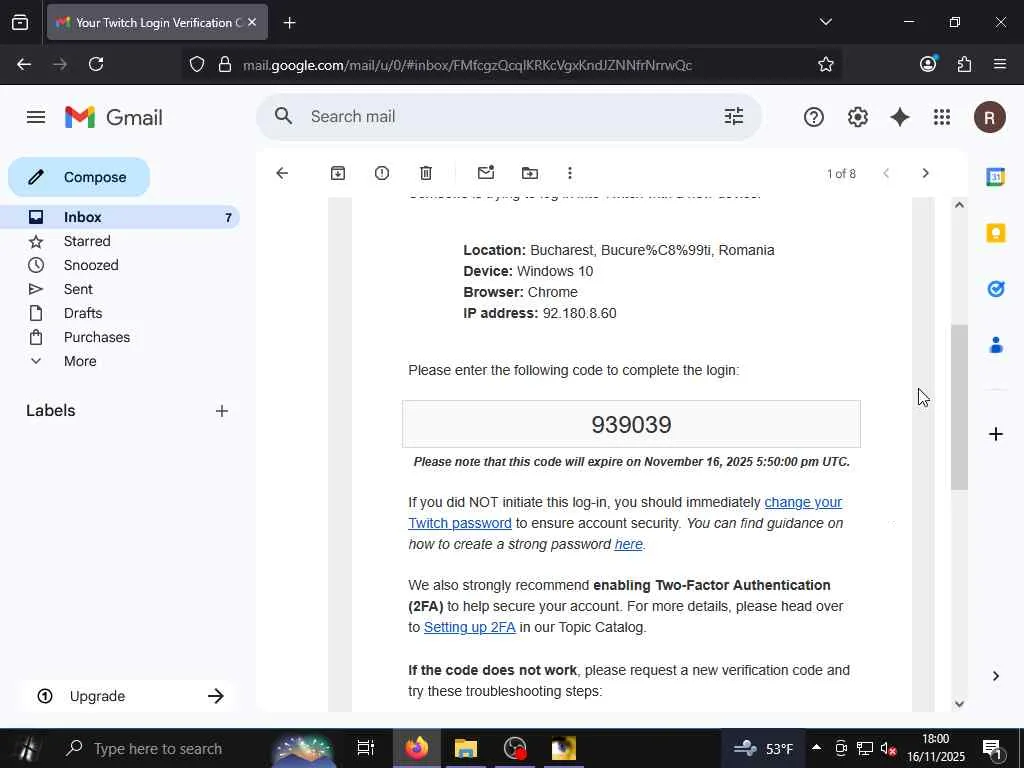The width and height of the screenshot is (1024, 768).
Task: Open the Gmail main menu hamburger
Action: pos(36,117)
